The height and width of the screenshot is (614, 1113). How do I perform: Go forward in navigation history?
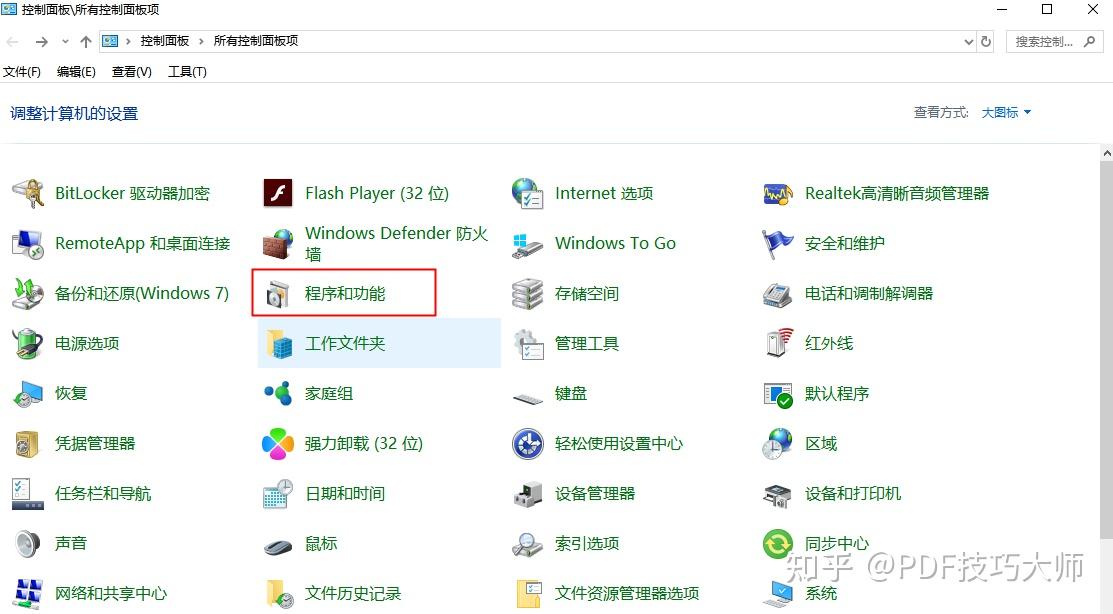42,42
